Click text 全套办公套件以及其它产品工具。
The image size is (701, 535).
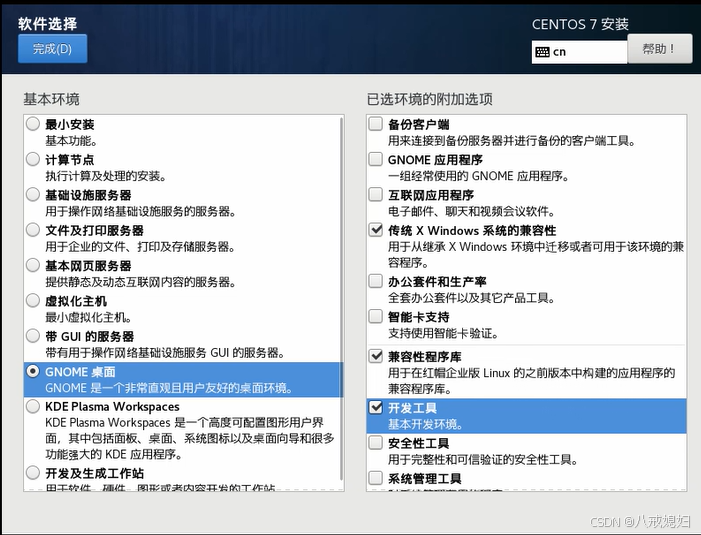tap(471, 298)
